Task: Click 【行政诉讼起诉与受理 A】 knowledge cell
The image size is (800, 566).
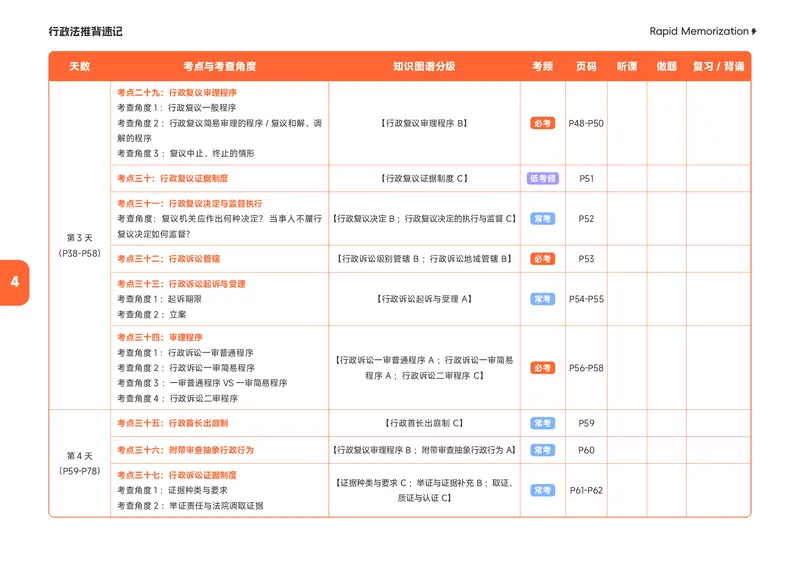Action: 424,299
